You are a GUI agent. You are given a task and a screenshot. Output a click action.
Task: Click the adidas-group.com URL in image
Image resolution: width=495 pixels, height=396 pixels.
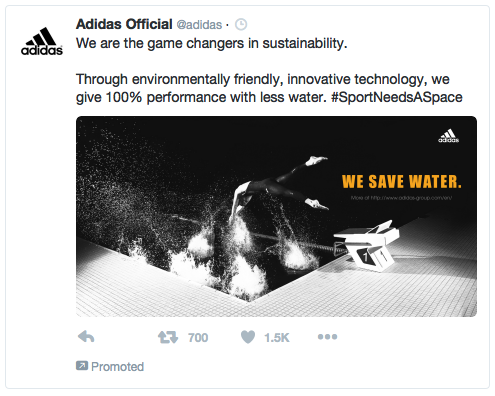pyautogui.click(x=401, y=198)
